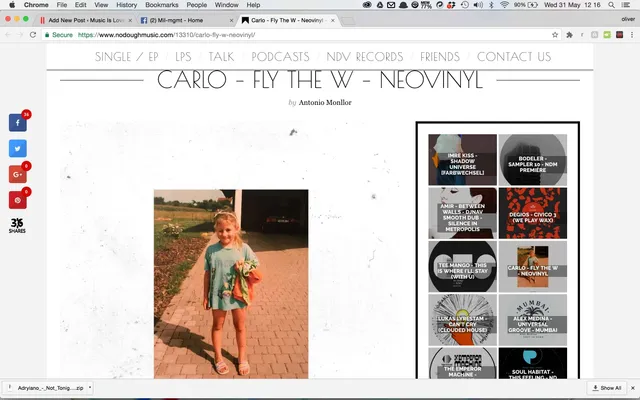The image size is (640, 400).
Task: Open Degios Civico 3 thumbnail
Action: 533,213
